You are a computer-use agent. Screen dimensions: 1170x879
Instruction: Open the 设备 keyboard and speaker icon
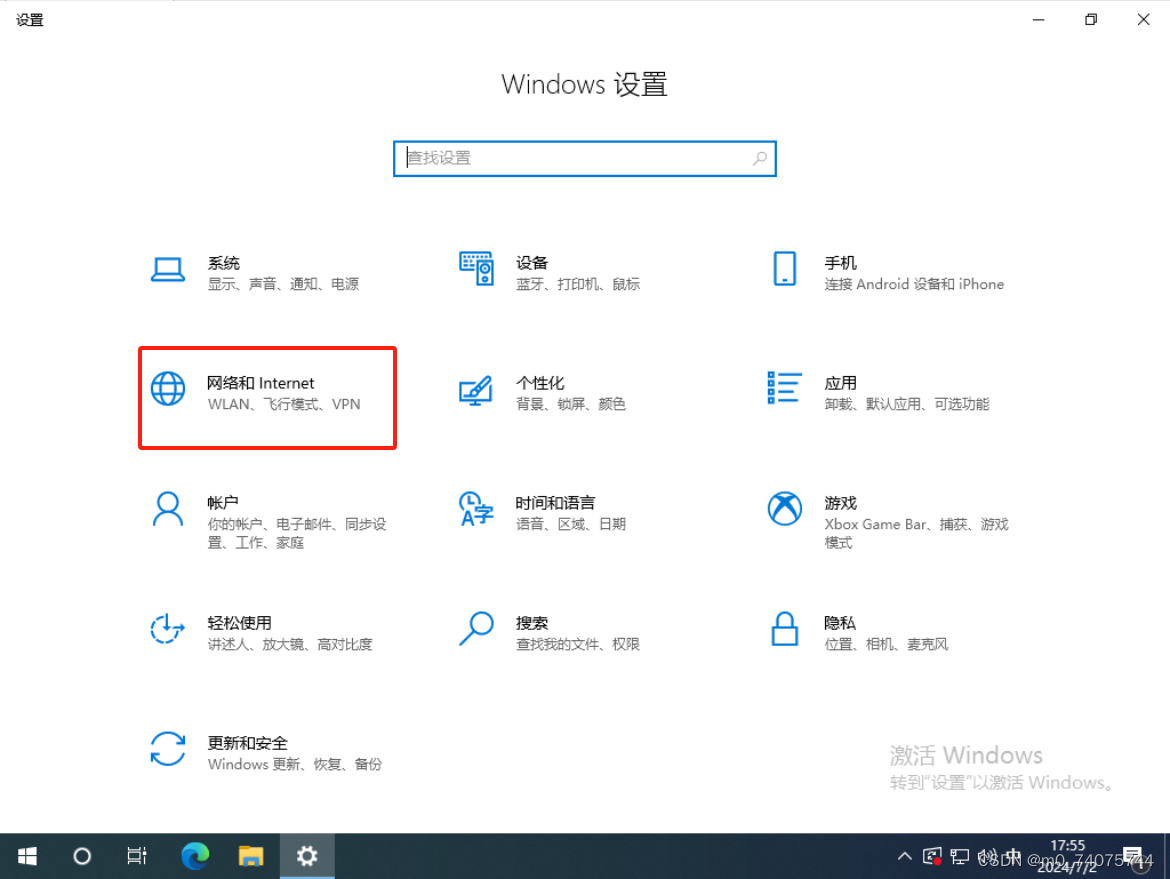point(476,269)
